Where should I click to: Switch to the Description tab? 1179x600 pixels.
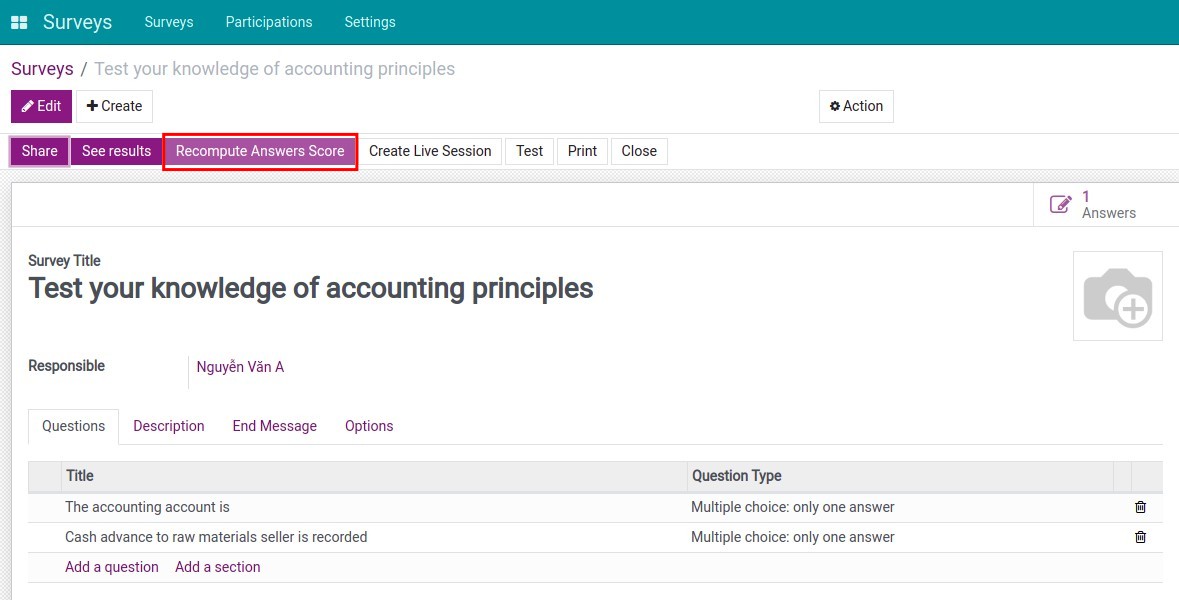[169, 426]
